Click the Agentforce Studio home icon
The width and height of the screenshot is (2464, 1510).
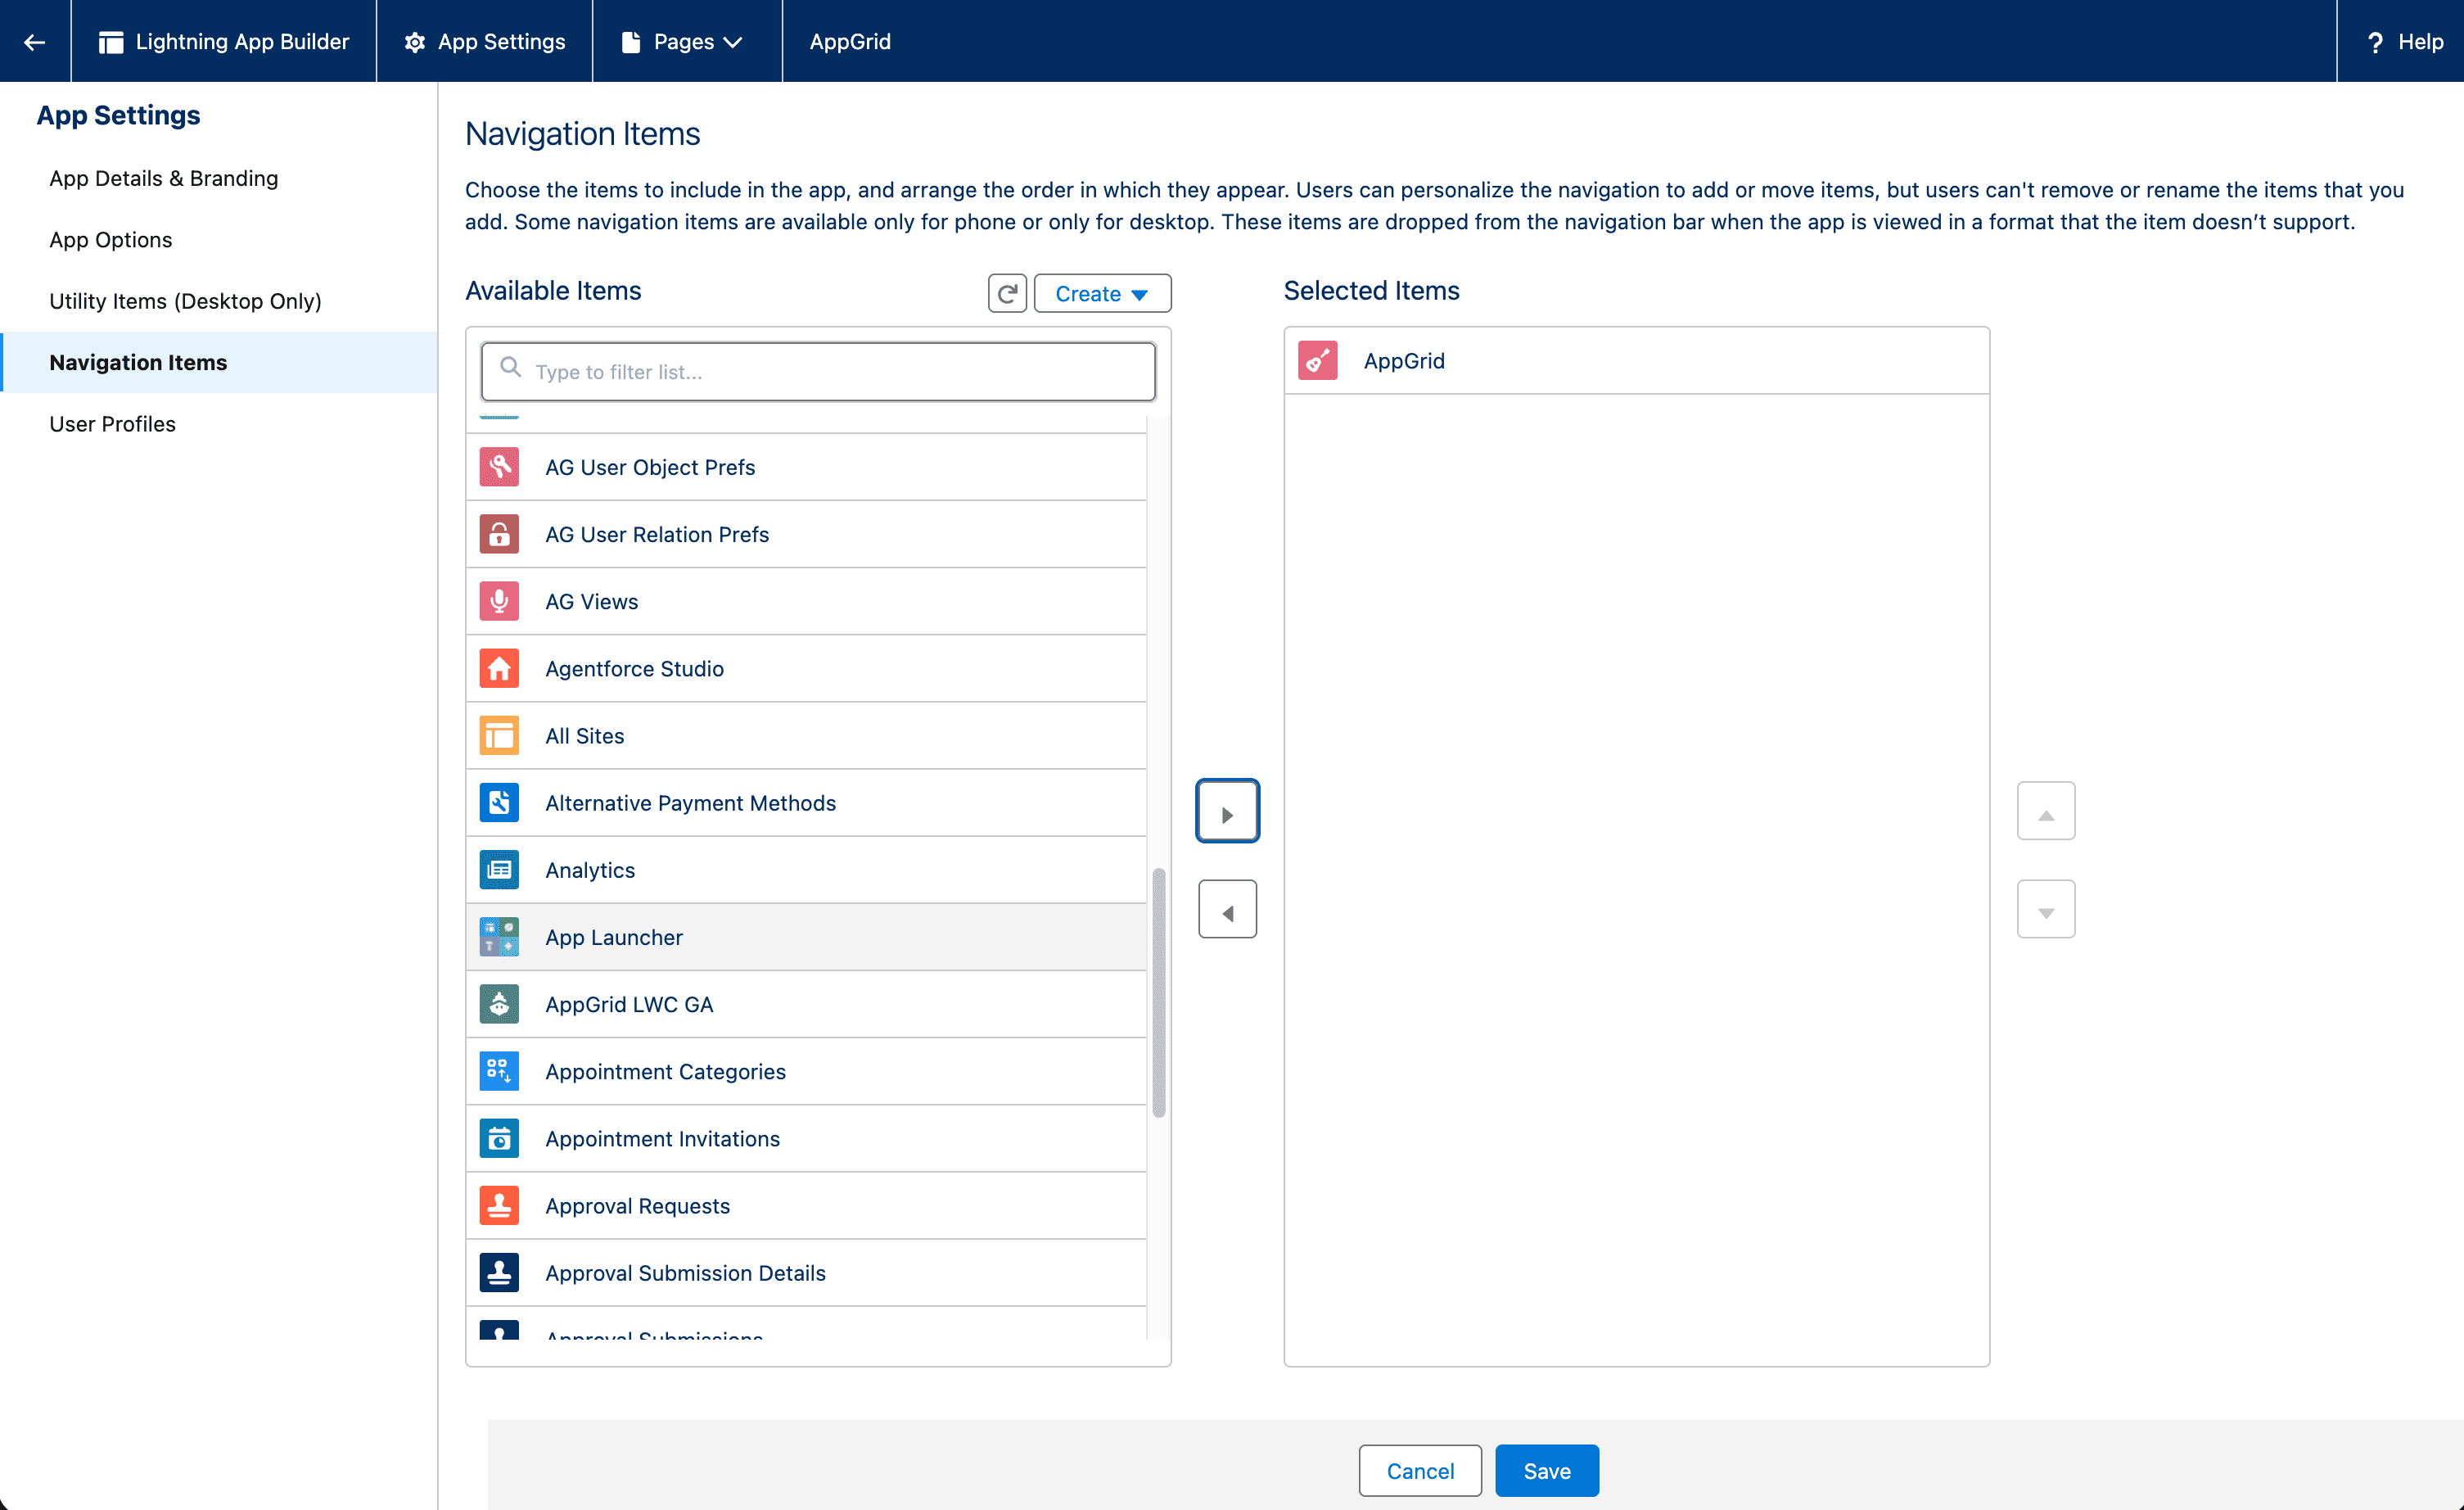(x=499, y=668)
